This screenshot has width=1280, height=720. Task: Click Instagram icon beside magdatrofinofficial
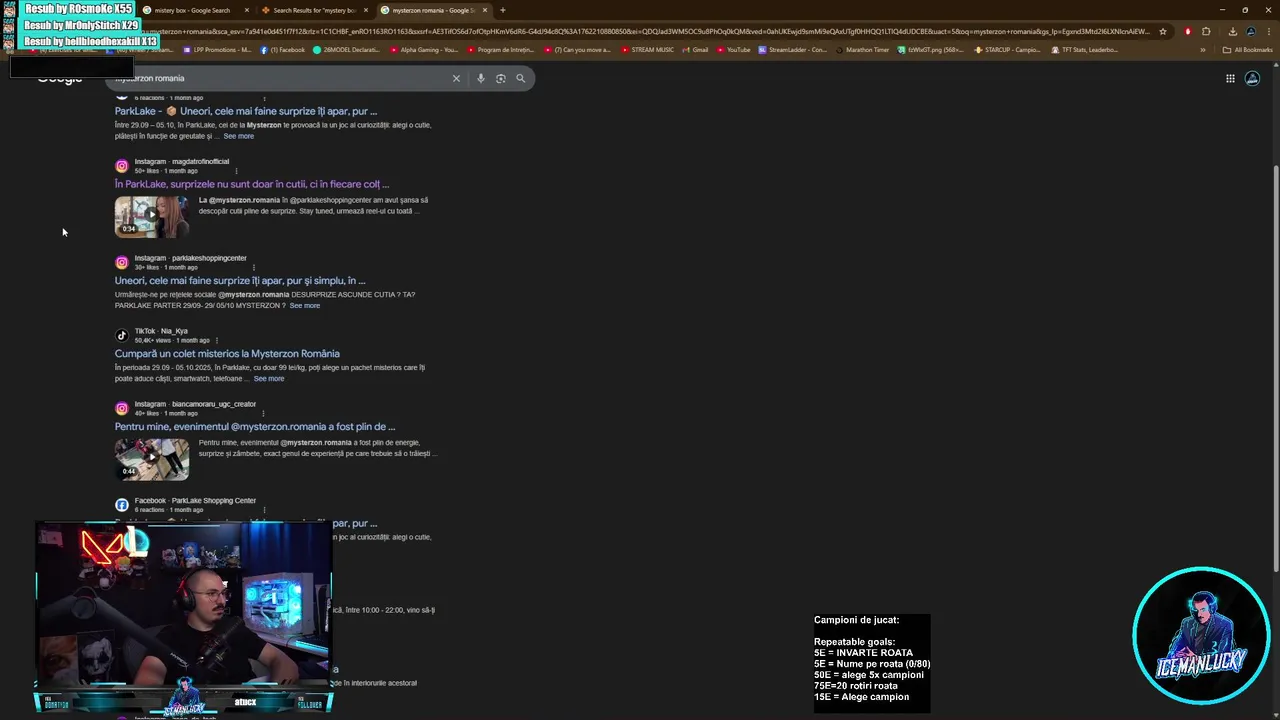click(x=122, y=166)
